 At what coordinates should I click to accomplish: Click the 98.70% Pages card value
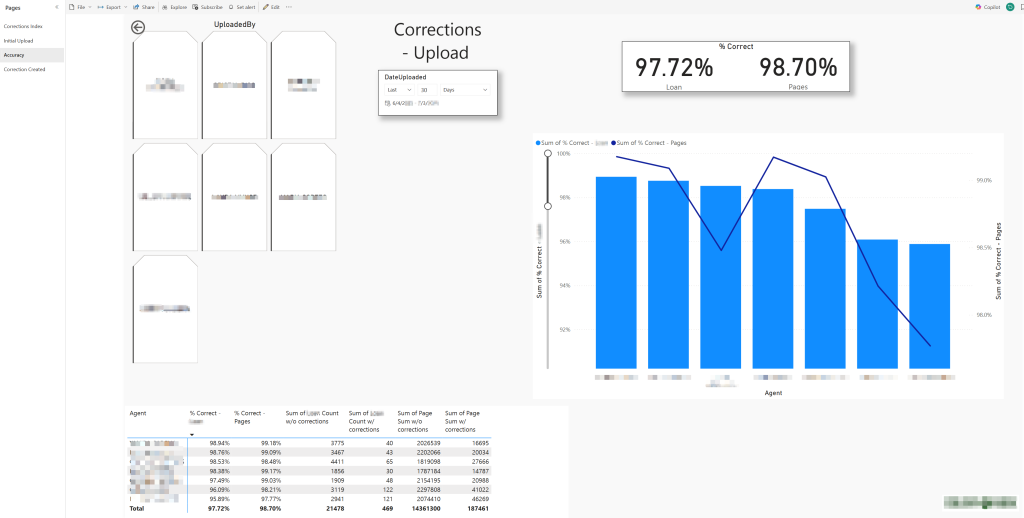coord(798,67)
